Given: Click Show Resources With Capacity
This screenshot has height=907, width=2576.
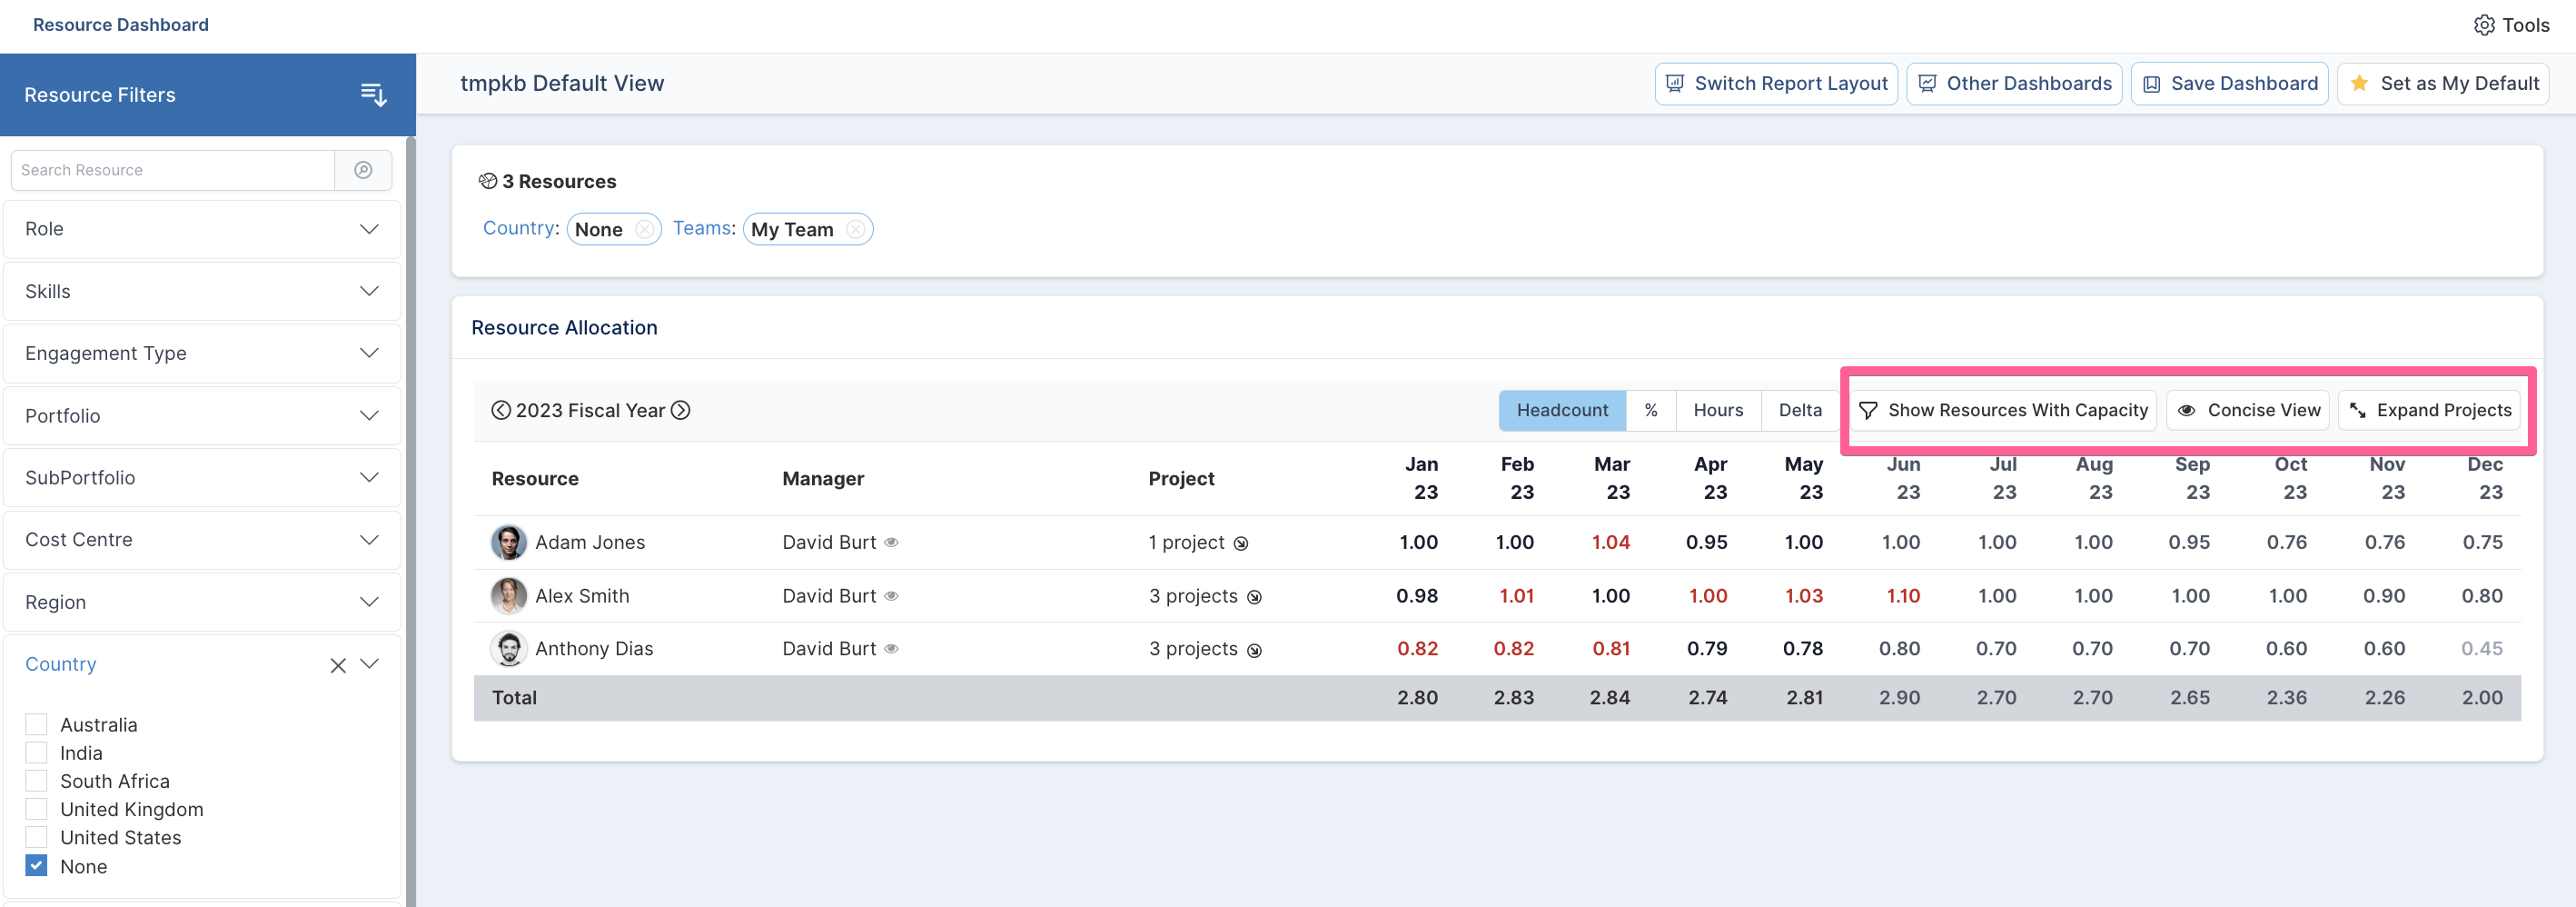Looking at the screenshot, I should point(2002,410).
